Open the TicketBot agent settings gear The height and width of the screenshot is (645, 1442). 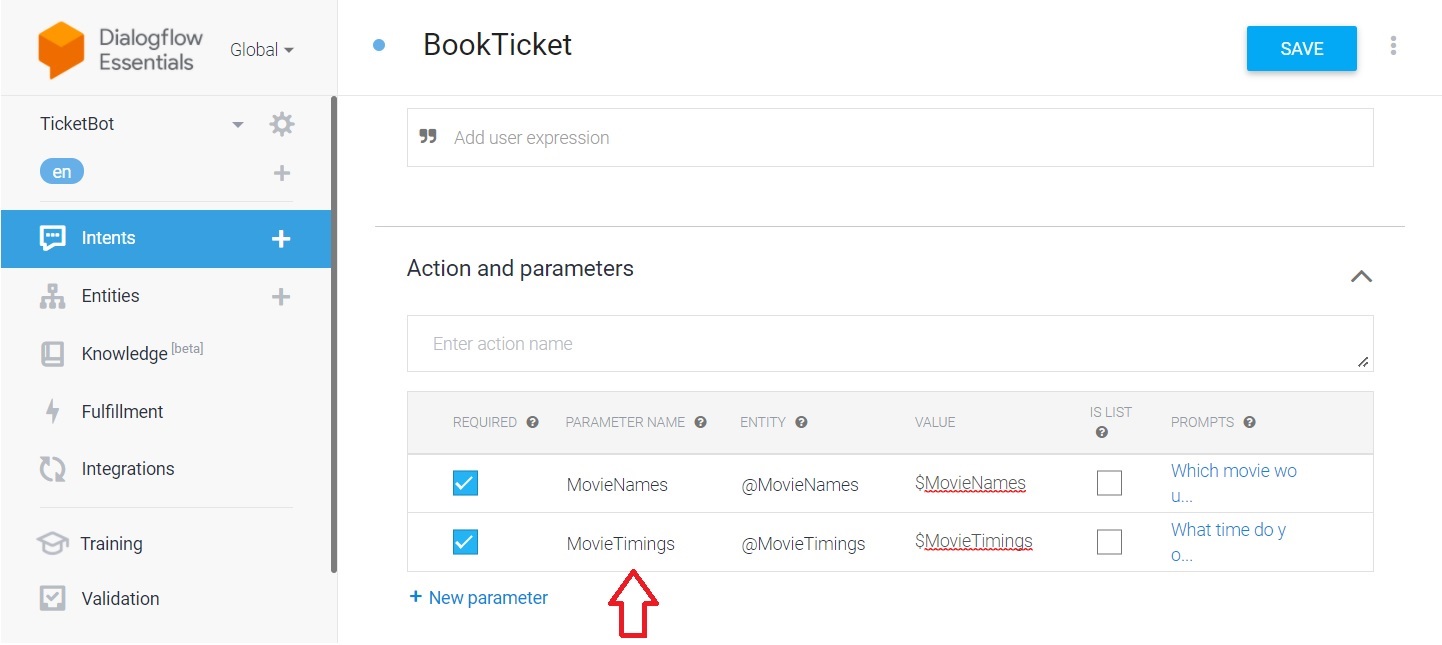pyautogui.click(x=281, y=123)
